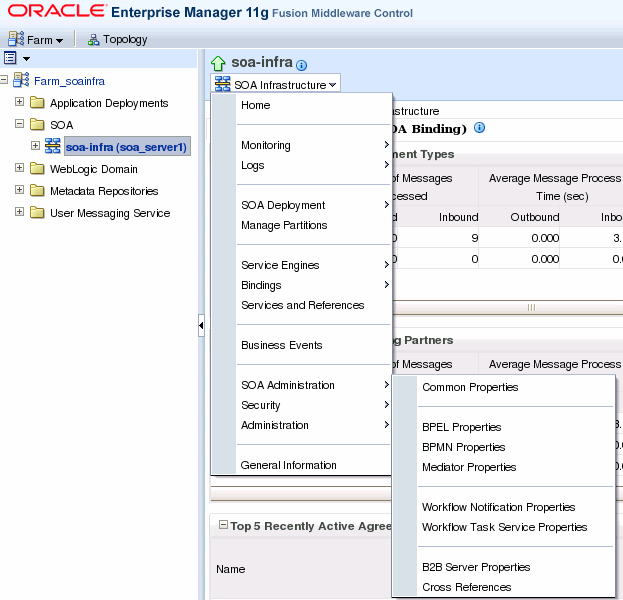Screen dimensions: 623x600
Task: Click the navigation tree view icon
Action: coord(10,58)
